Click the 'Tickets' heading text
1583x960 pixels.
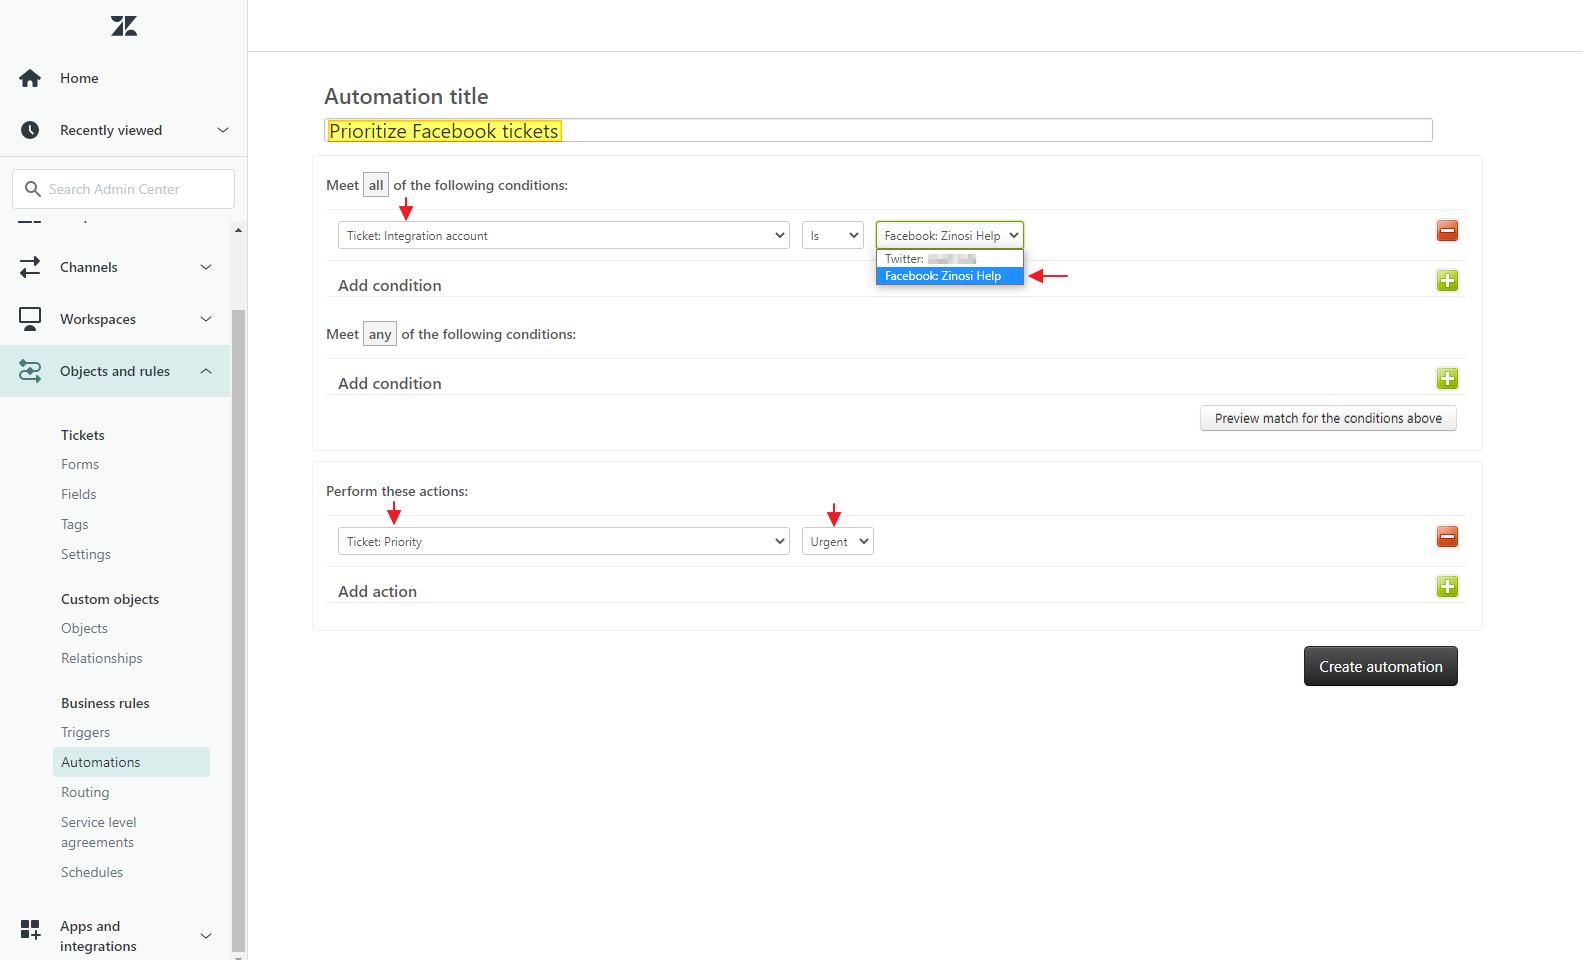pos(83,435)
